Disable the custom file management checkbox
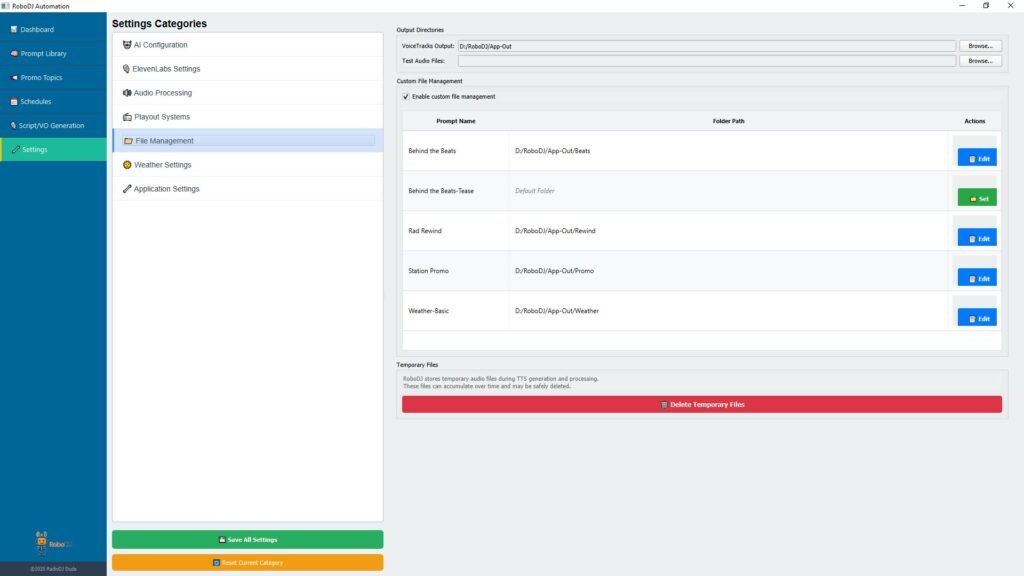Viewport: 1024px width, 576px height. pyautogui.click(x=405, y=97)
